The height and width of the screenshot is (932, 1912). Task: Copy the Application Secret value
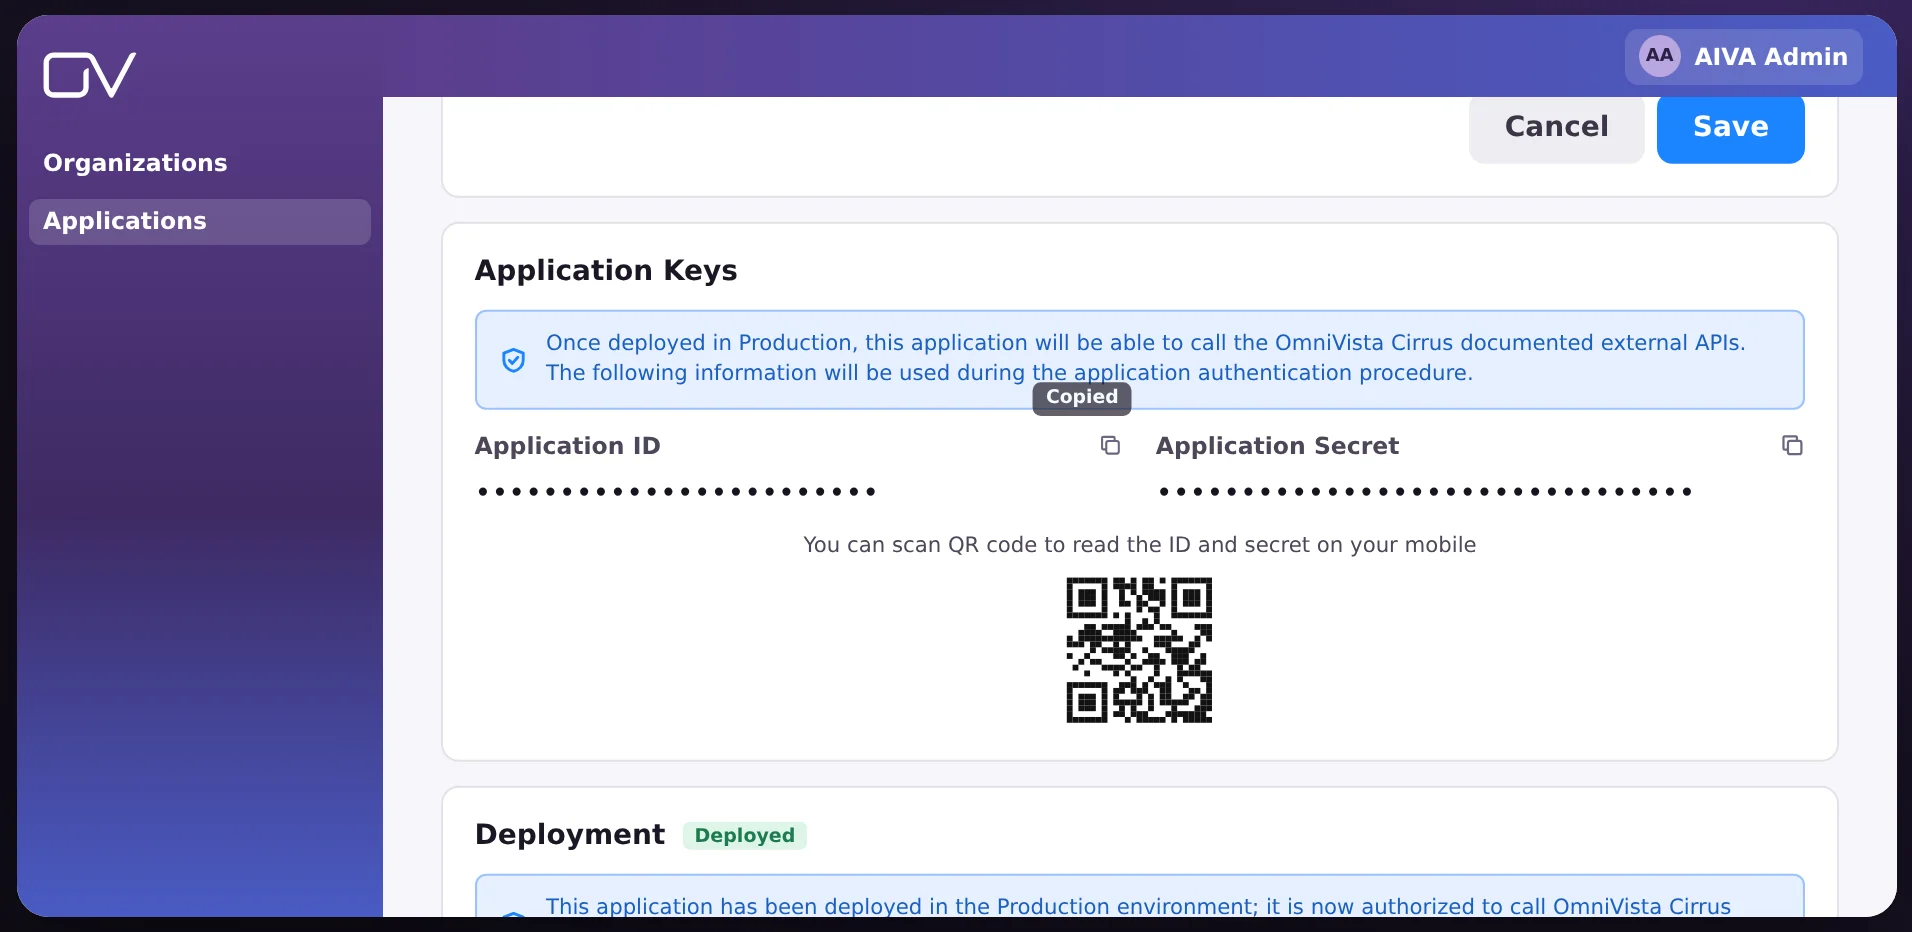1792,445
